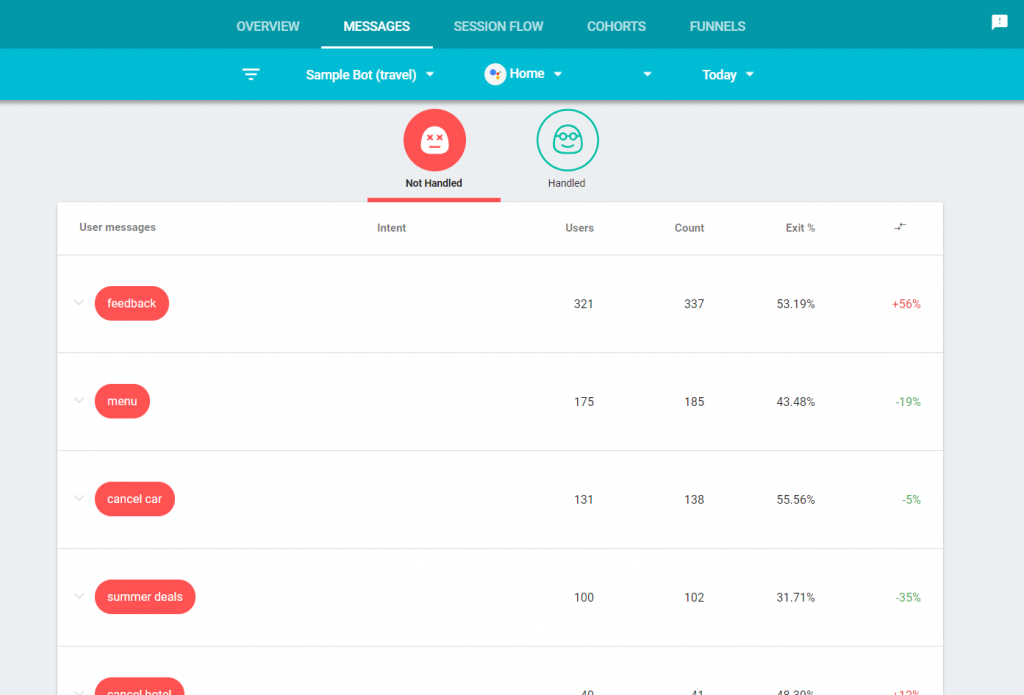Click the 102 count value for summer deals
The image size is (1024, 695).
pos(694,598)
